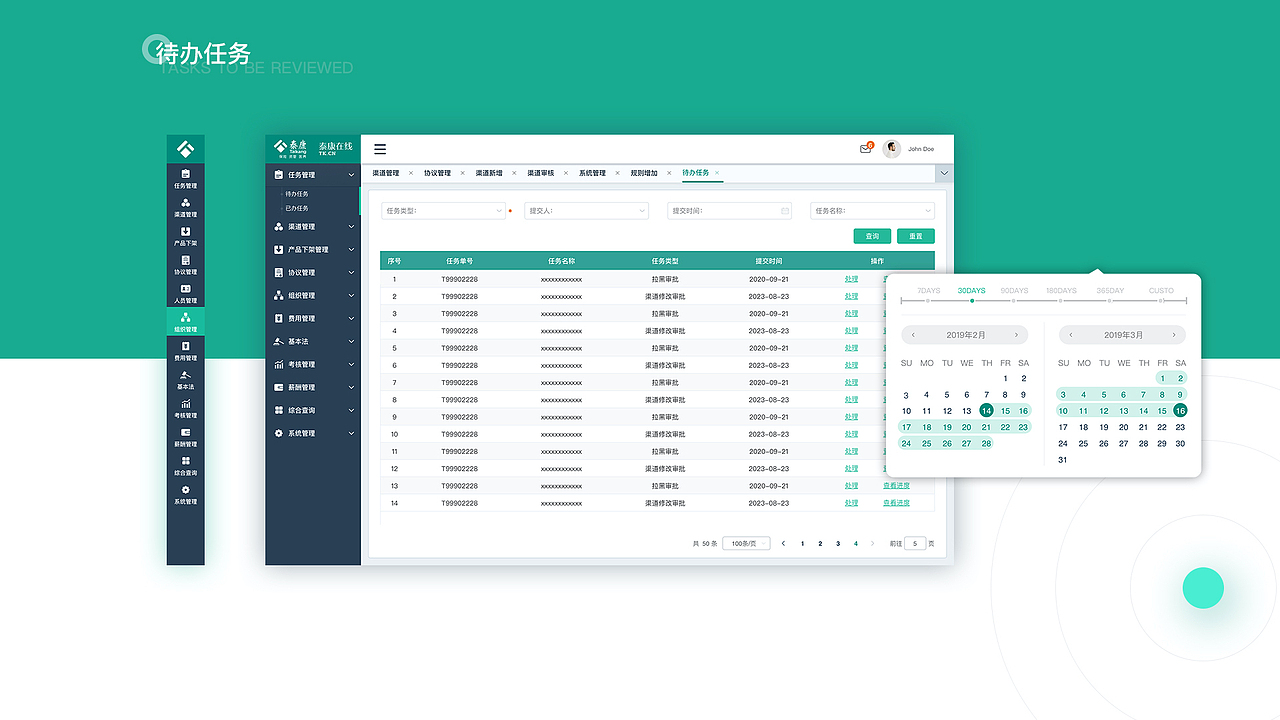
Task: Open the 任务名称 dropdown
Action: 872,211
